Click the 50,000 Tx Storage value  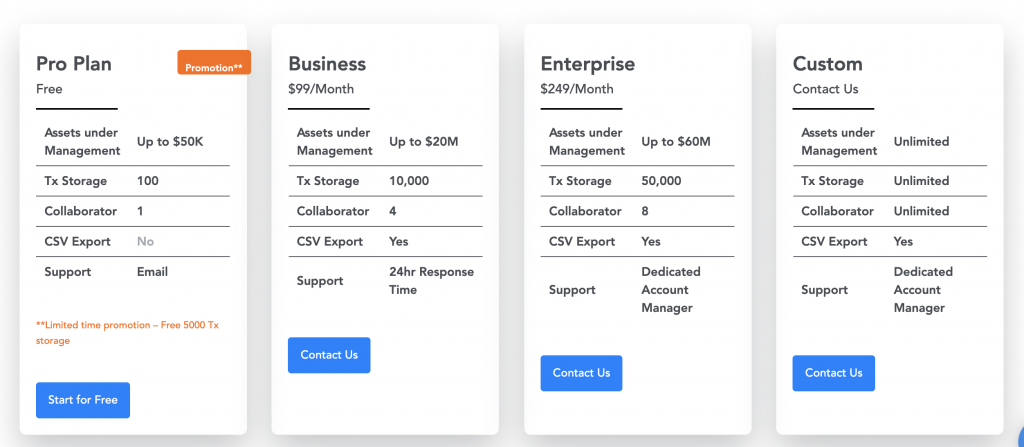661,181
